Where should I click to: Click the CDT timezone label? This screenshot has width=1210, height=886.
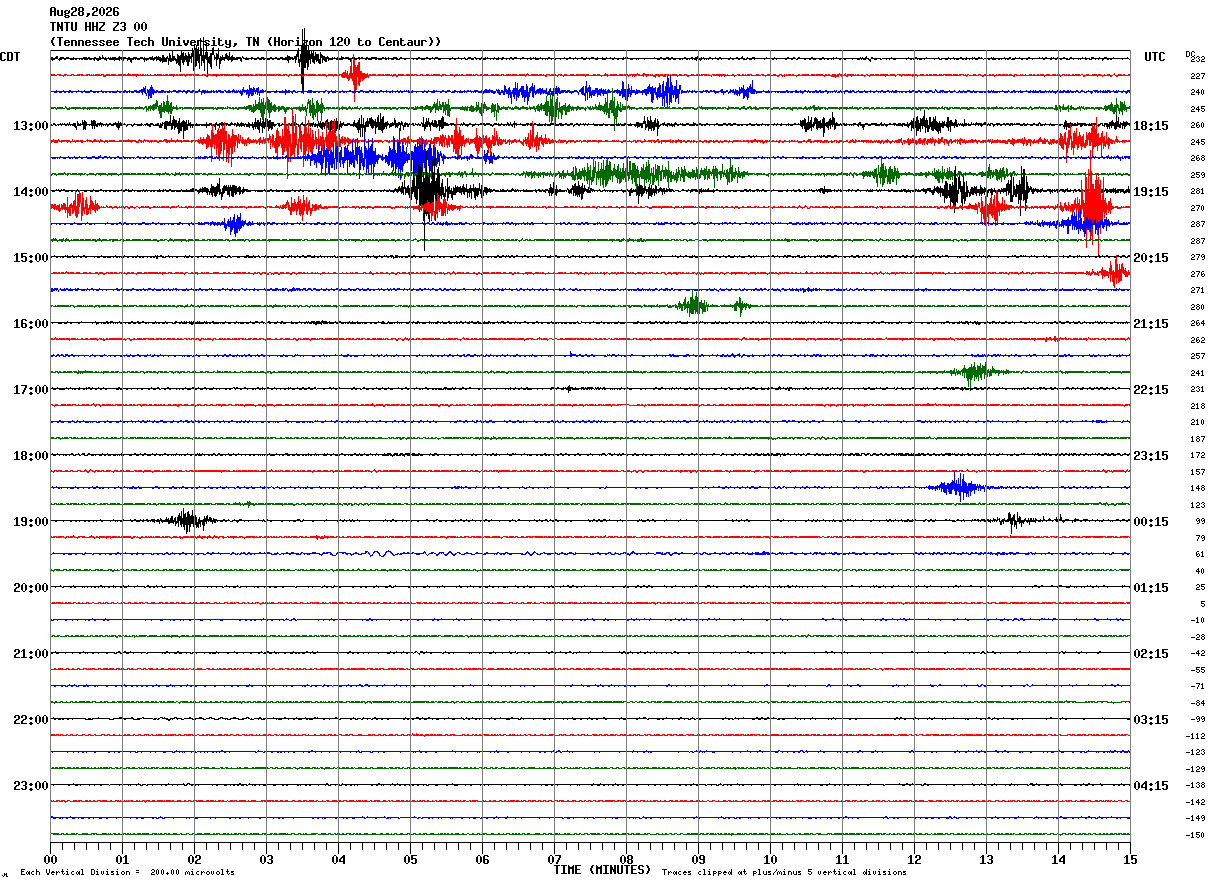coord(10,57)
